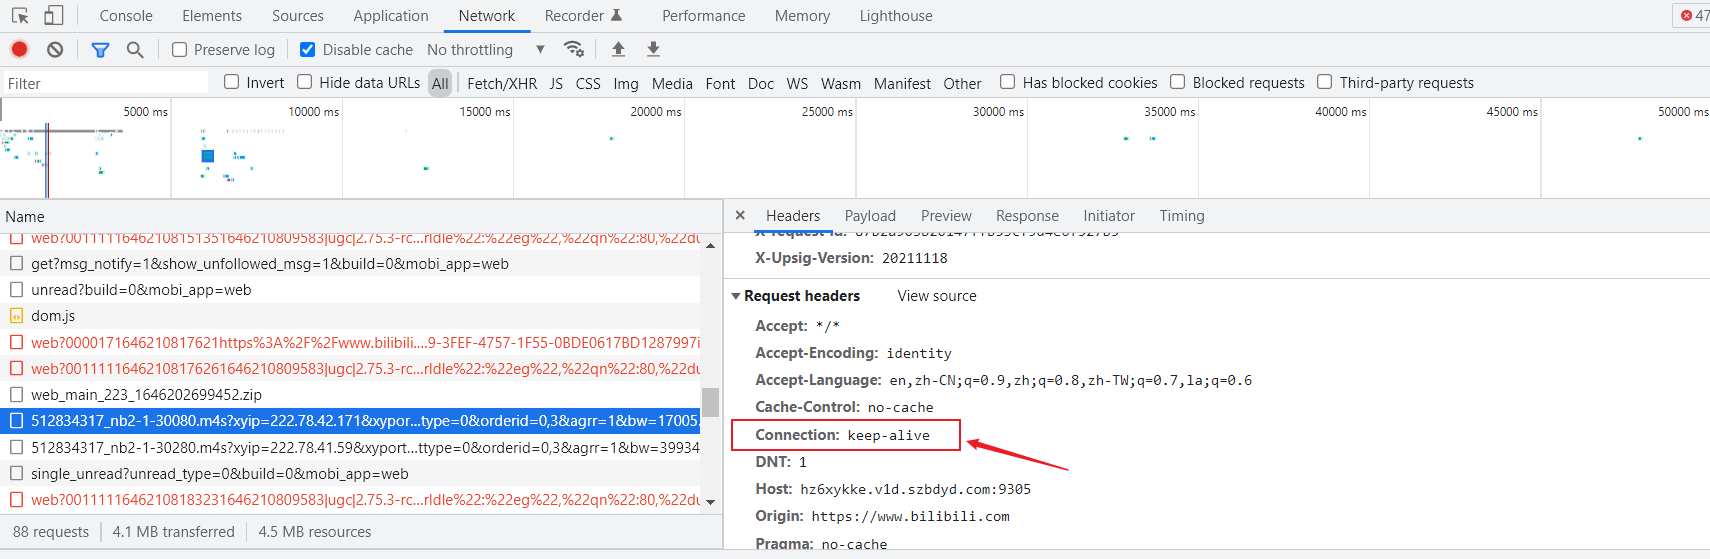
Task: Filter requests by Img
Action: tap(626, 83)
